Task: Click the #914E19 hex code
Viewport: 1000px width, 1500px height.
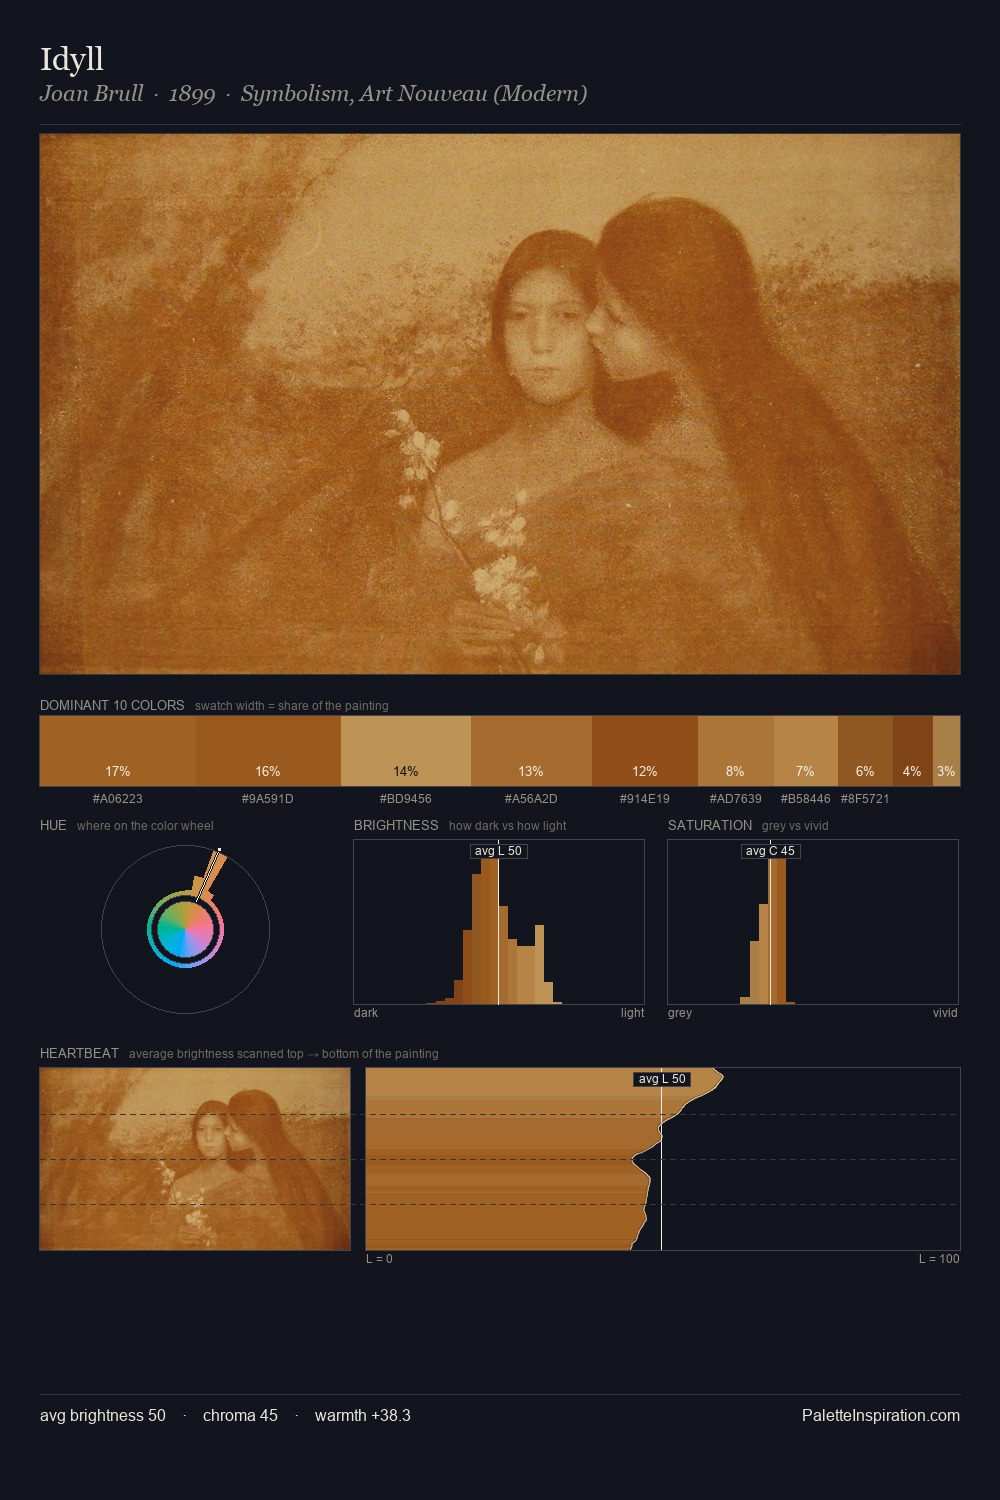Action: (x=645, y=799)
